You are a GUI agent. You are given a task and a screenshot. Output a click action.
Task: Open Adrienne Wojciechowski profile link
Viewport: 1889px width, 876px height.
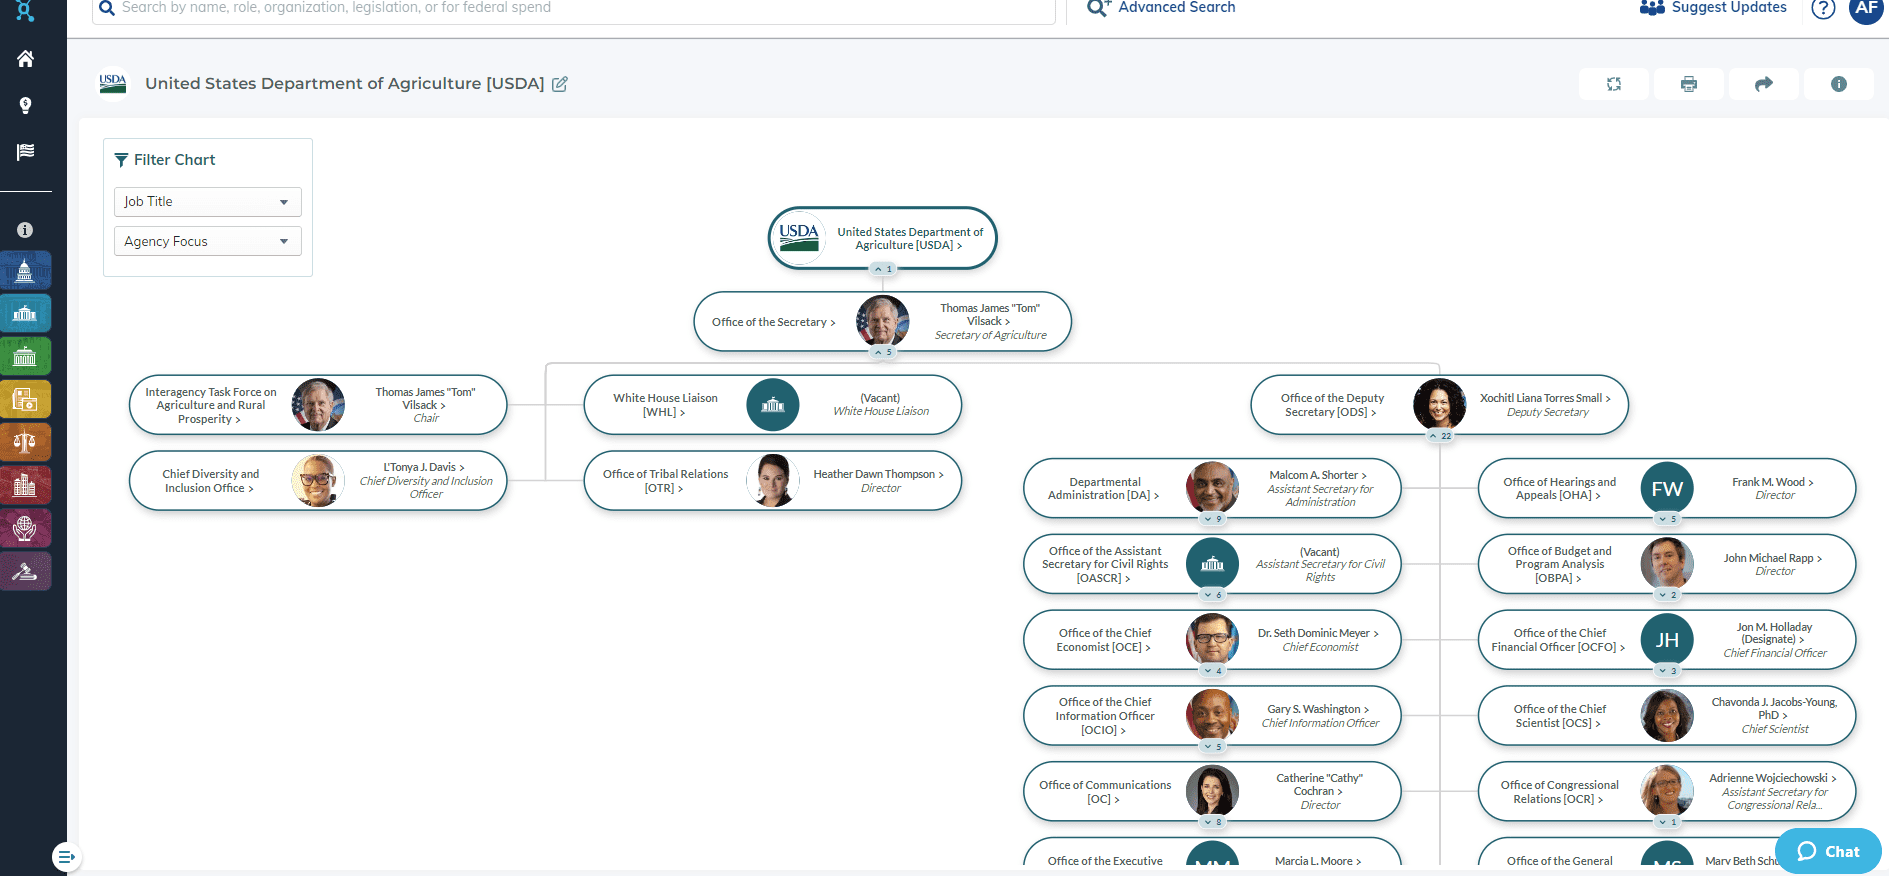[1773, 778]
